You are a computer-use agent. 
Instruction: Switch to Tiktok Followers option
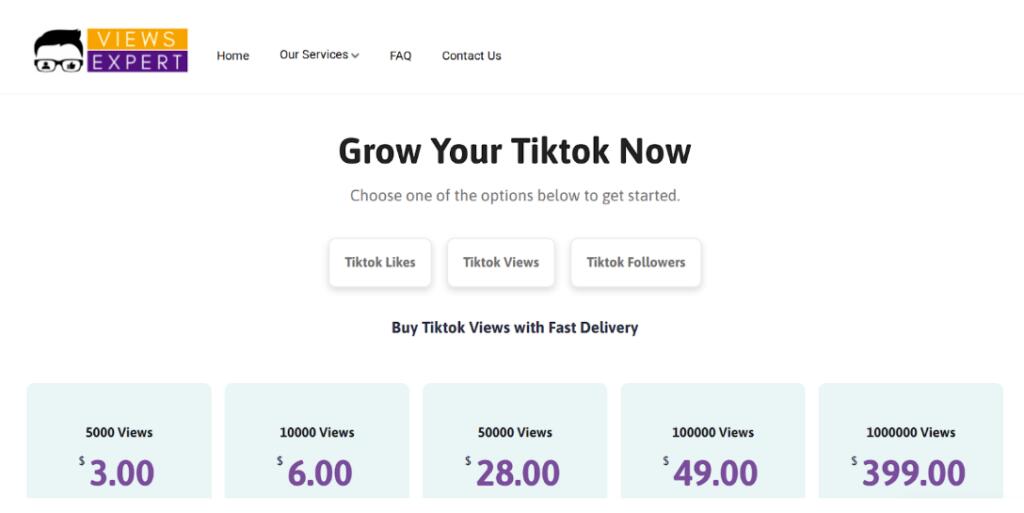636,262
